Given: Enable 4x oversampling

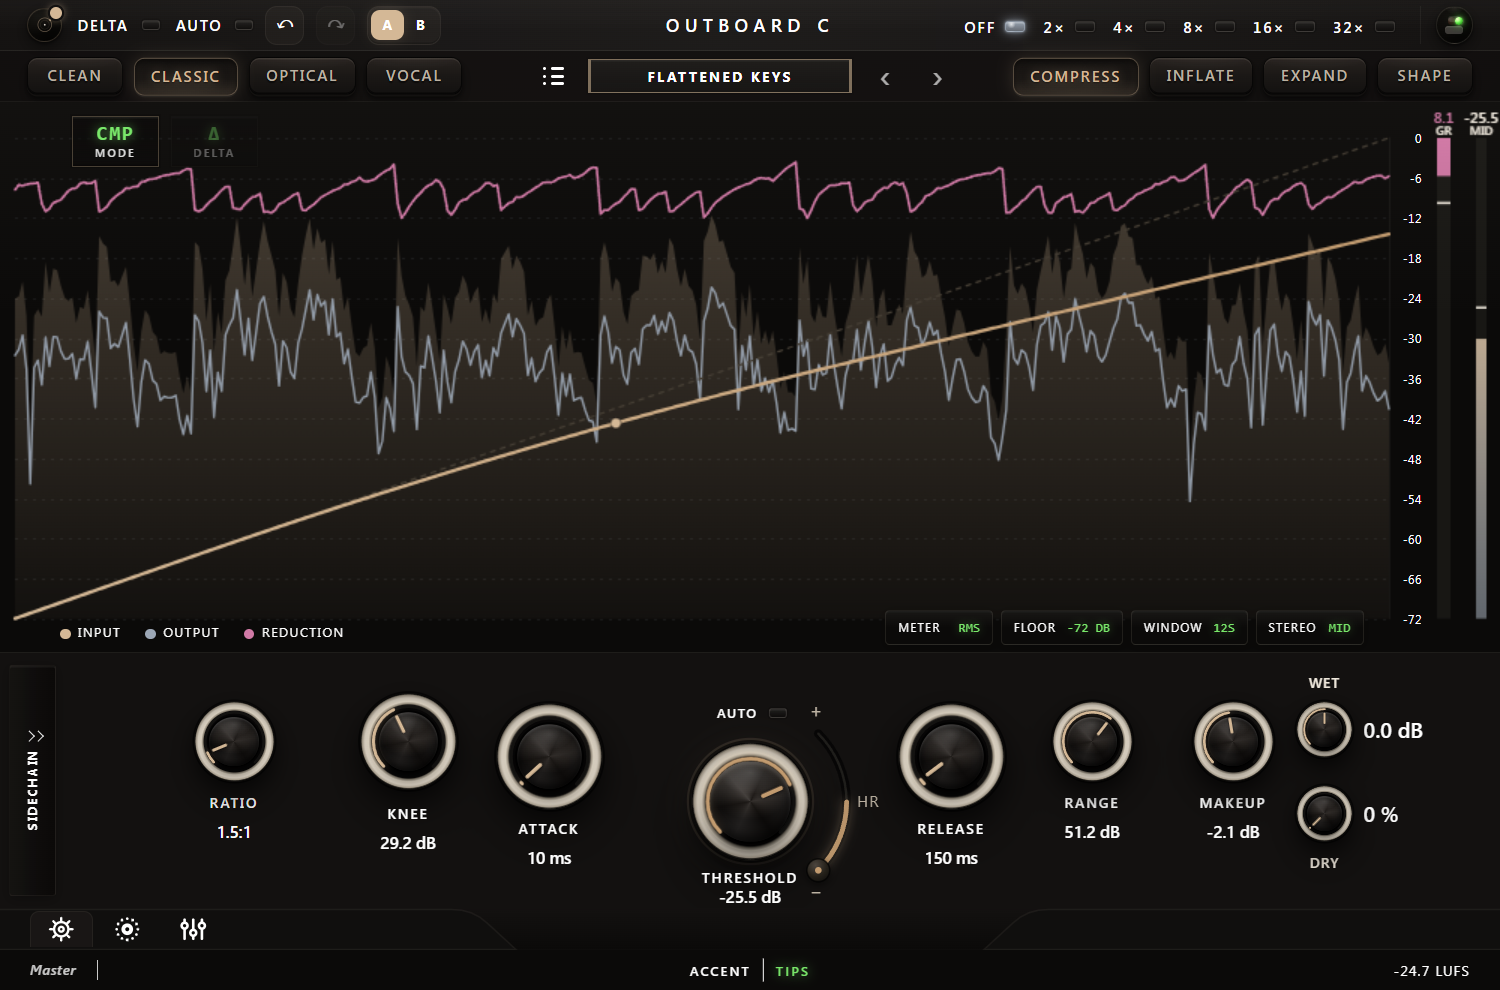Looking at the screenshot, I should 1155,27.
